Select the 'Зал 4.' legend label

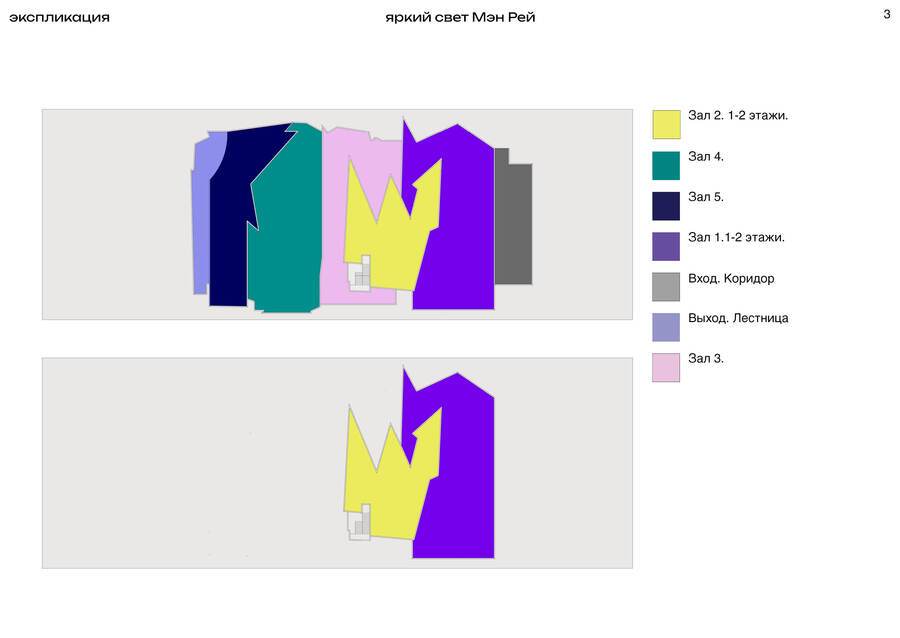705,156
